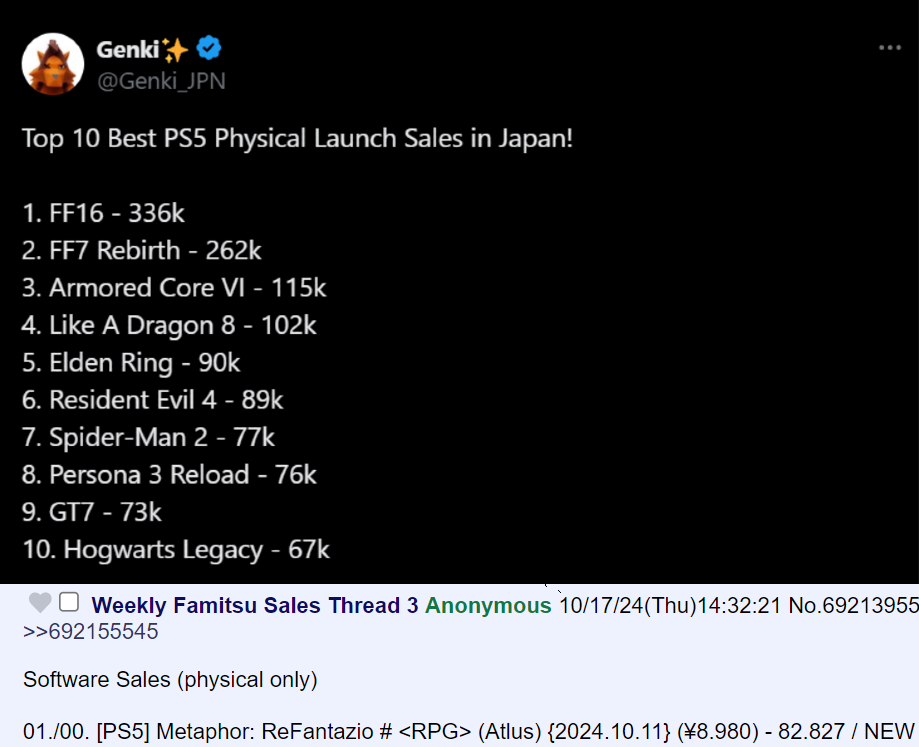Click the Anonymous poster name
This screenshot has width=919, height=747.
(488, 605)
